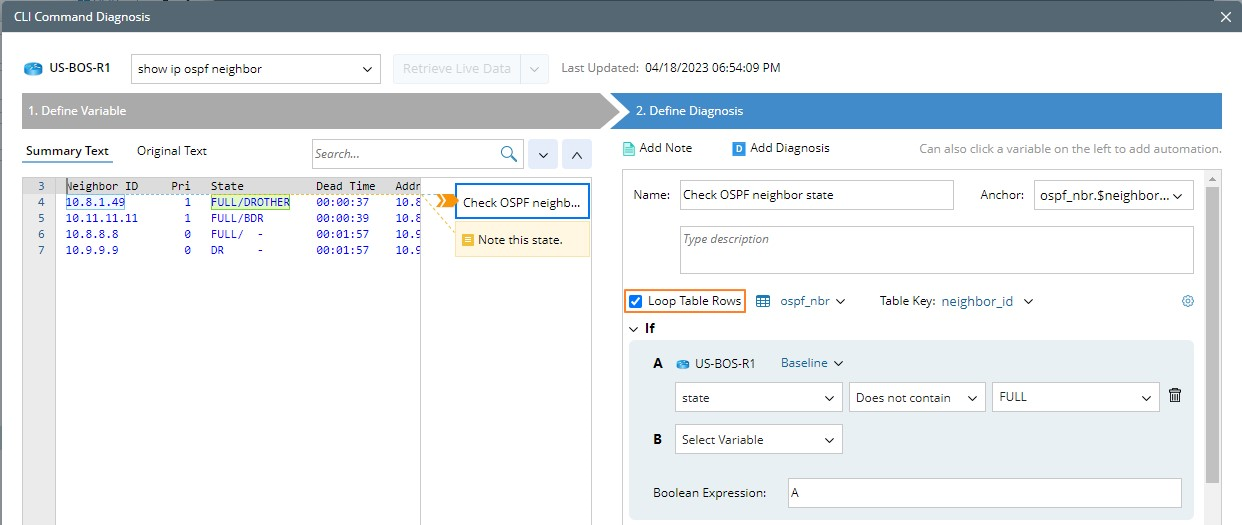The height and width of the screenshot is (525, 1242).
Task: Click the ospf_nbr table icon
Action: 763,301
